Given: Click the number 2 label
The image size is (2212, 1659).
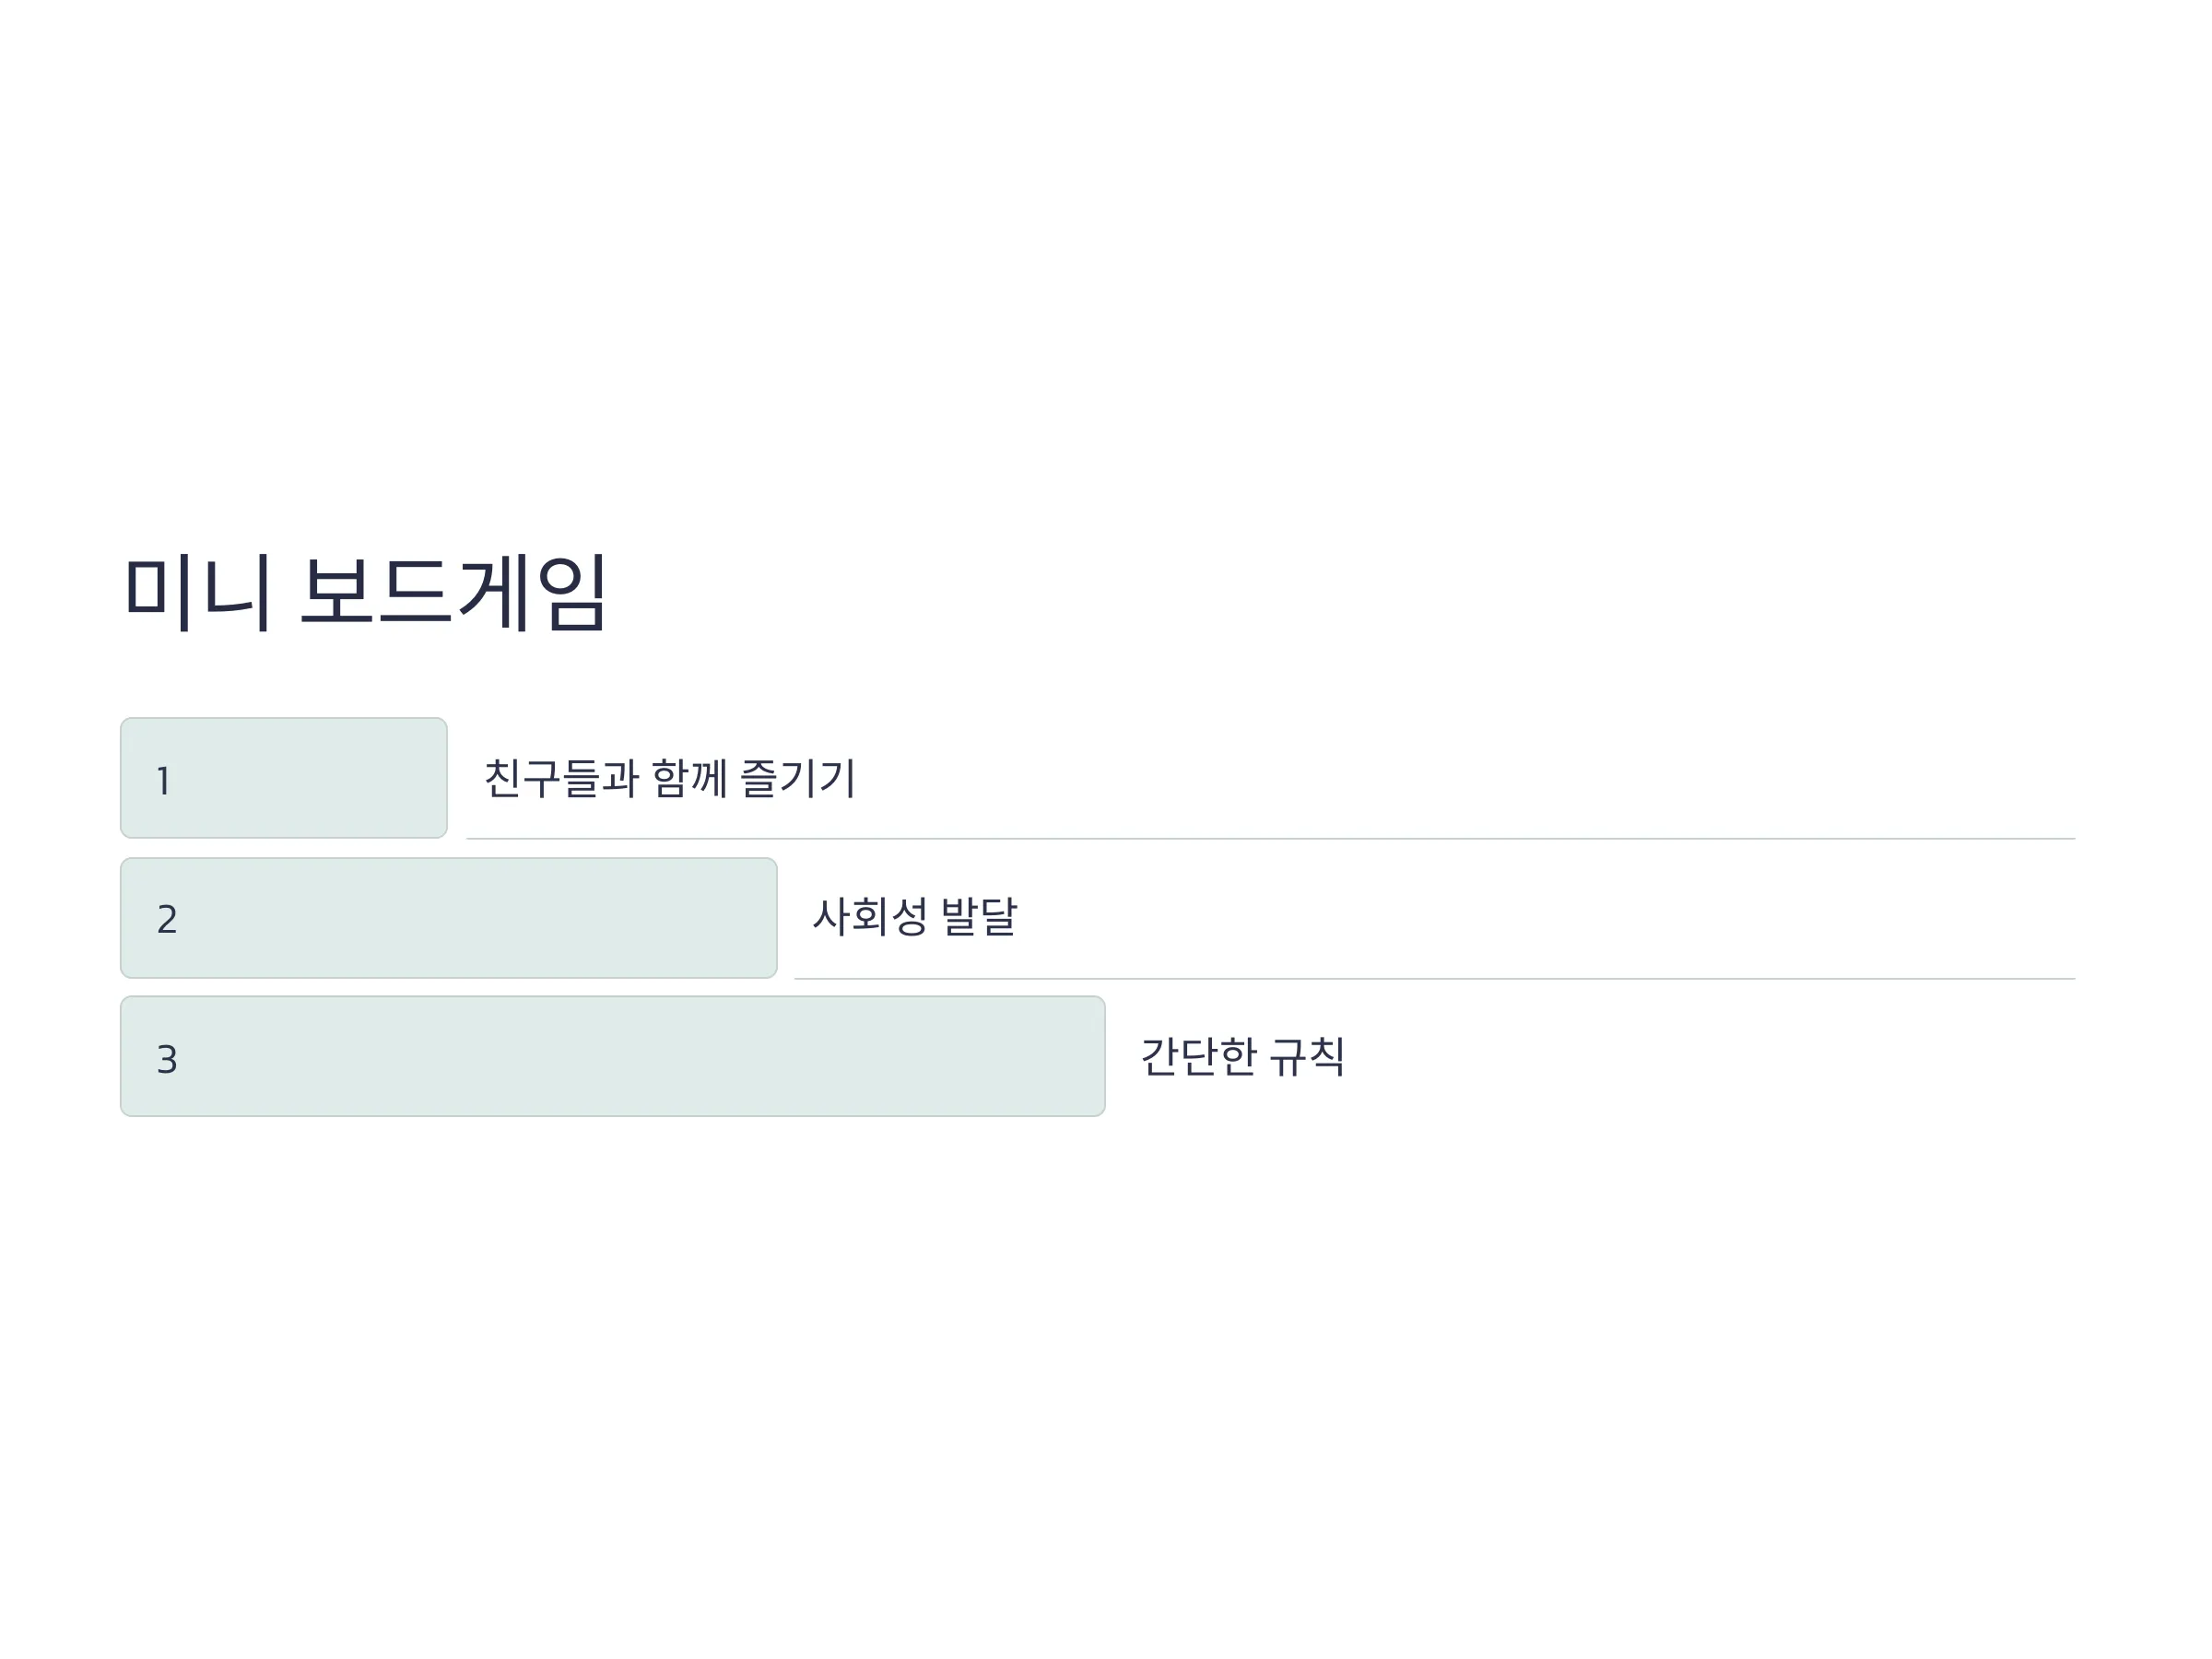Looking at the screenshot, I should click(x=167, y=920).
